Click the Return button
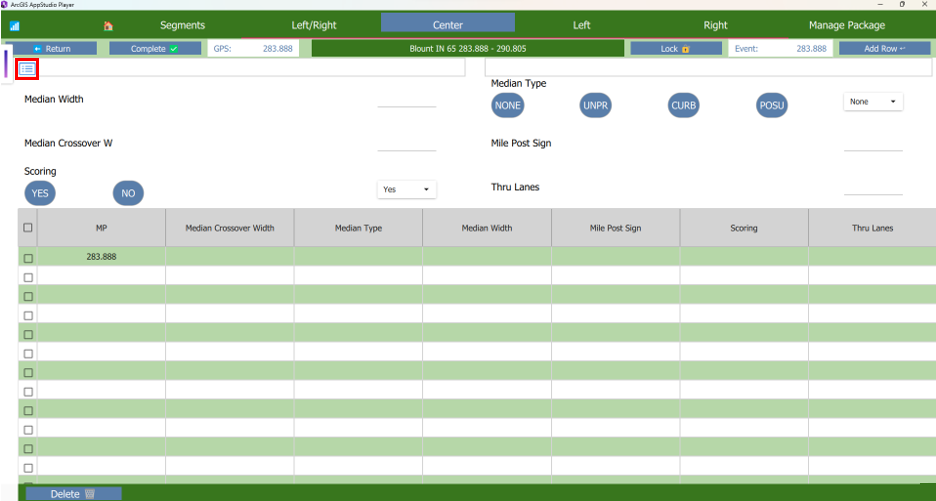Image resolution: width=936 pixels, height=501 pixels. tap(51, 48)
